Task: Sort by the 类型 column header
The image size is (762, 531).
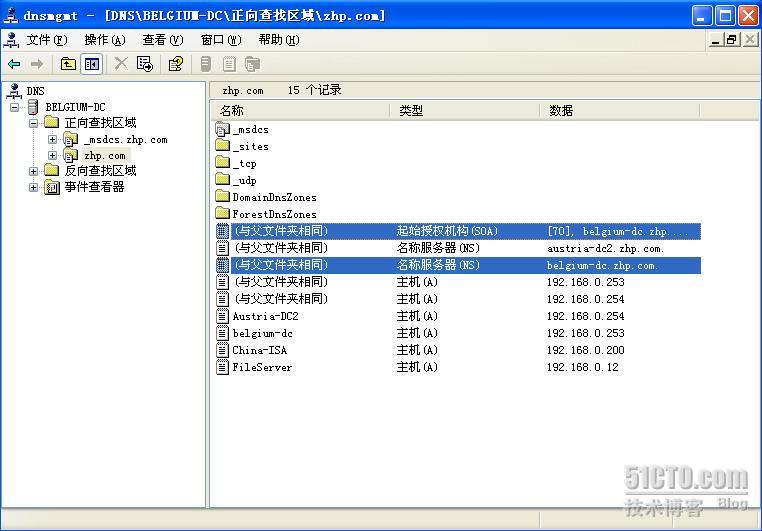Action: [x=464, y=111]
